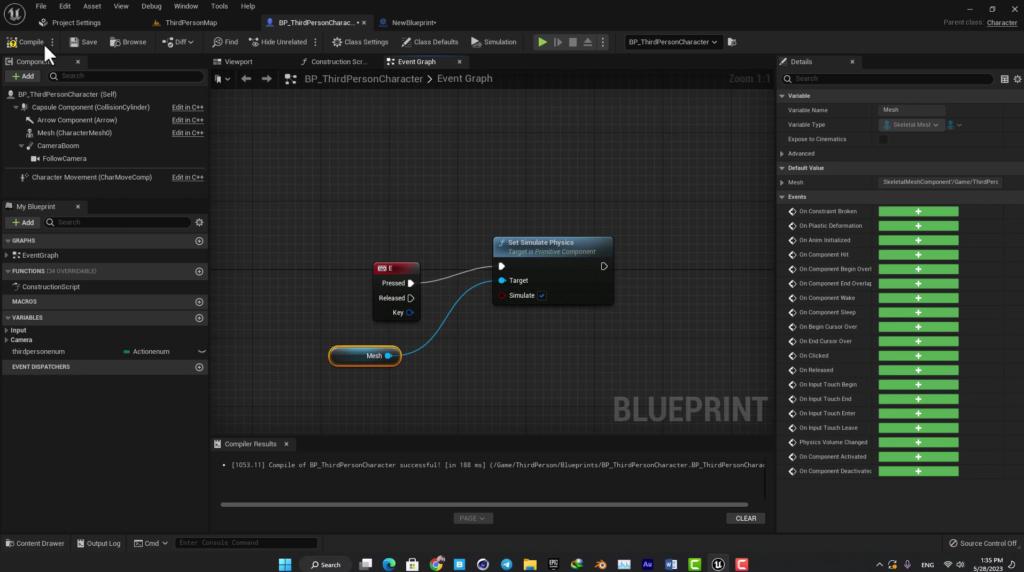Screen dimensions: 1024x572
Task: Open Variable Type Skeletal Mesh dropdown
Action: pyautogui.click(x=911, y=125)
